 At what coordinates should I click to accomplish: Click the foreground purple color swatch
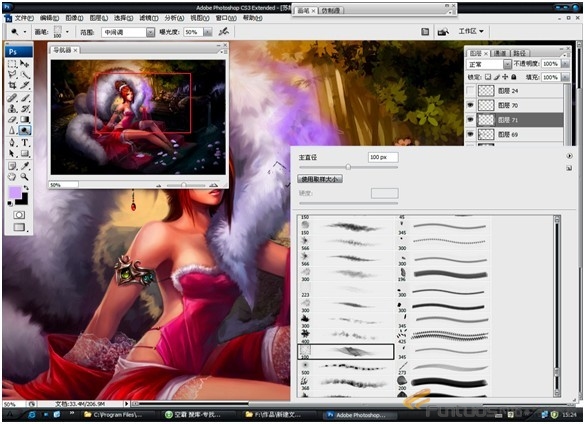(x=15, y=193)
